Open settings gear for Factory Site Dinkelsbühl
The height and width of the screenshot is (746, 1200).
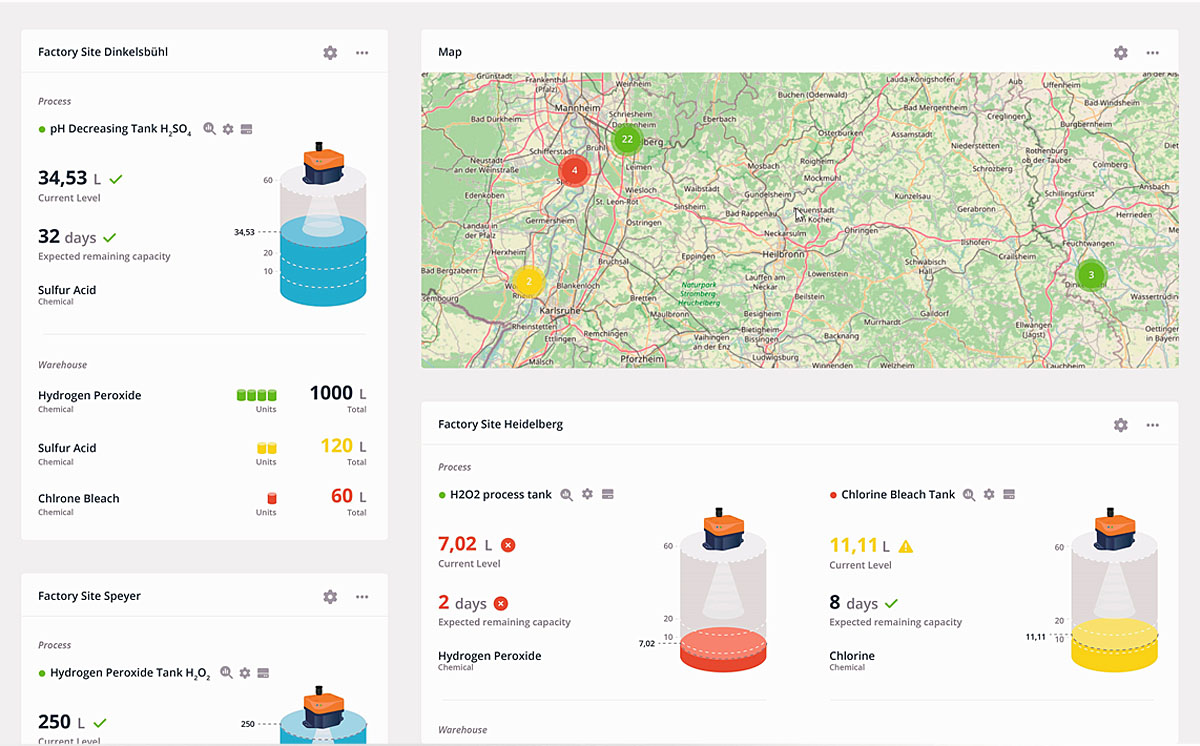pyautogui.click(x=330, y=53)
